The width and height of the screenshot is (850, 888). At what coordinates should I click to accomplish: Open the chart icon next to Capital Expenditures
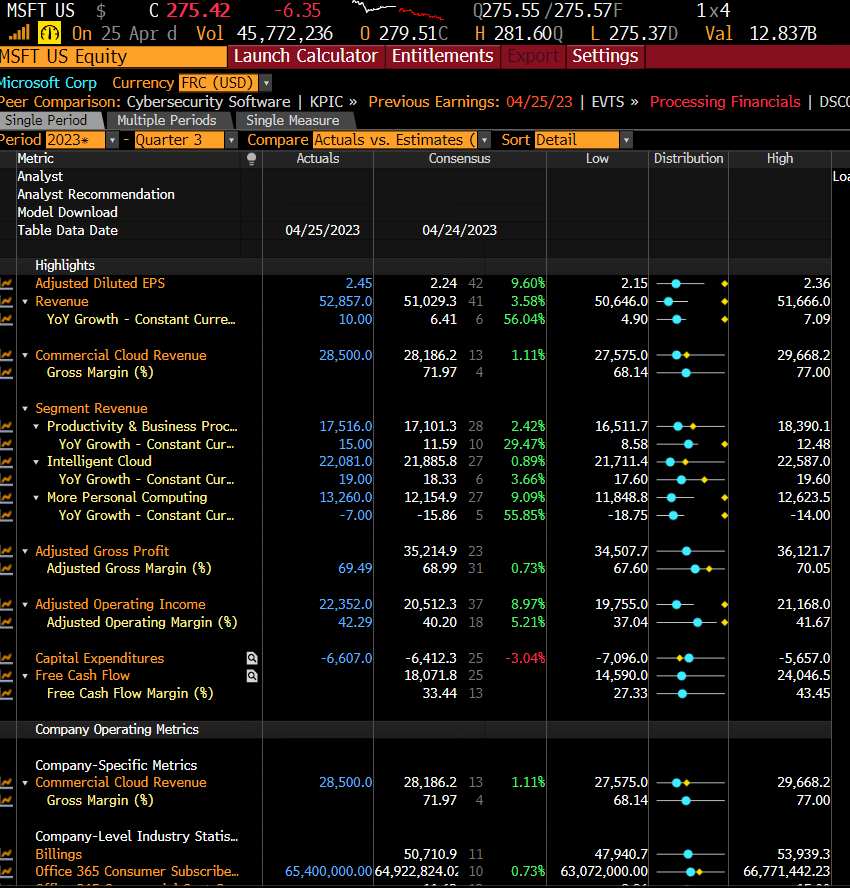pos(6,658)
